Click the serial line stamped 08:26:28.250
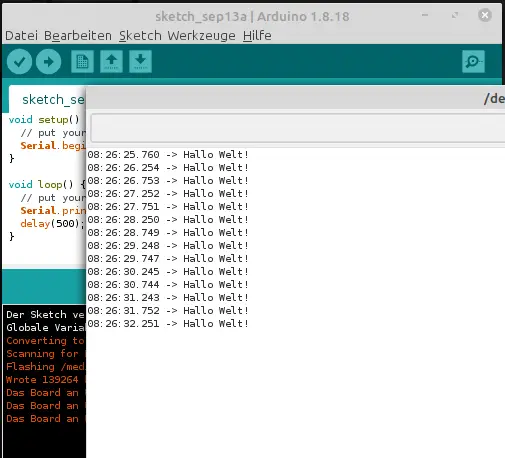The image size is (505, 458). coord(168,220)
